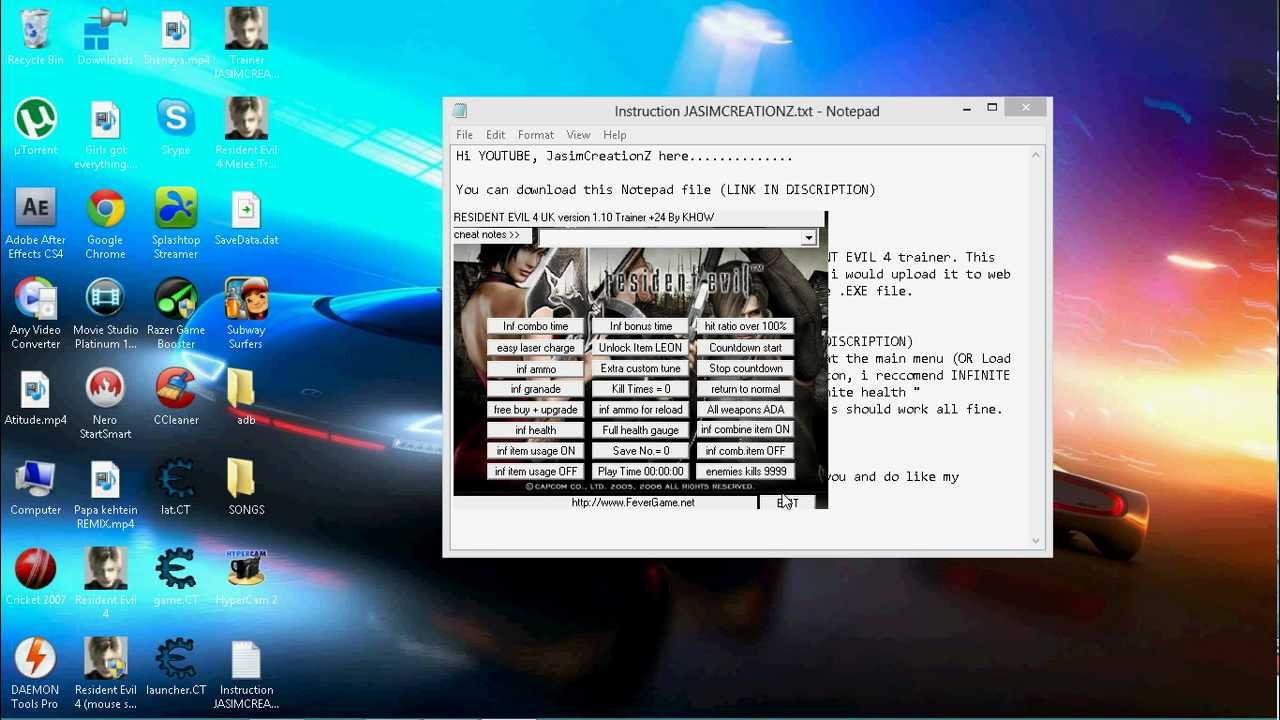Select the SaveData.dat file icon
This screenshot has height=720, width=1280.
pos(246,217)
